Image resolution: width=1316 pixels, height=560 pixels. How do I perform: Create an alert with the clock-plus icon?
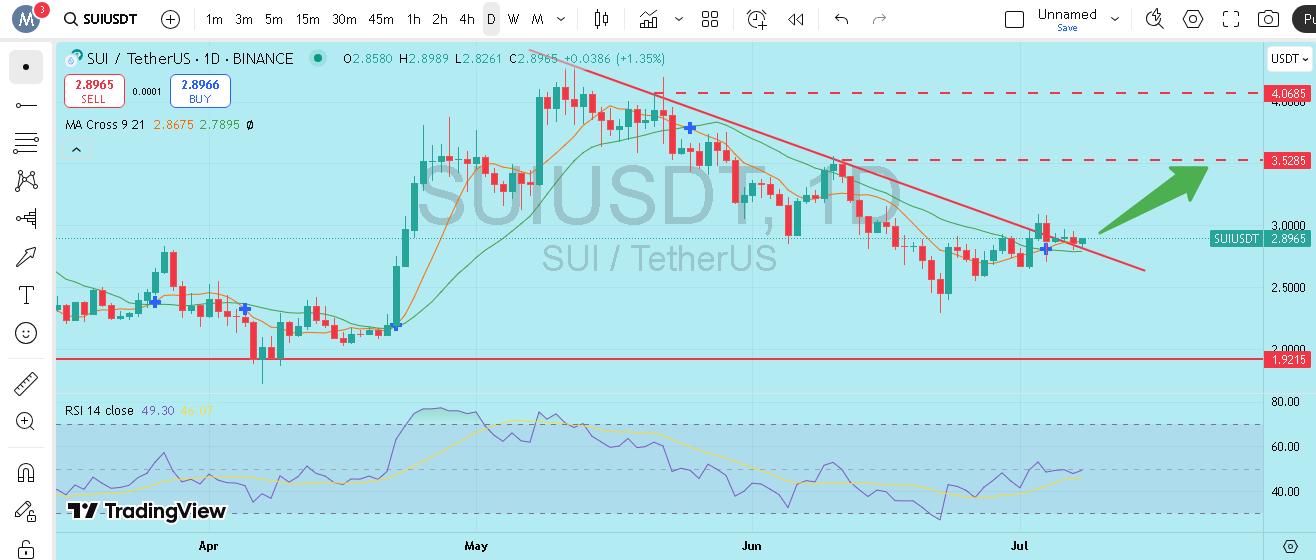757,19
